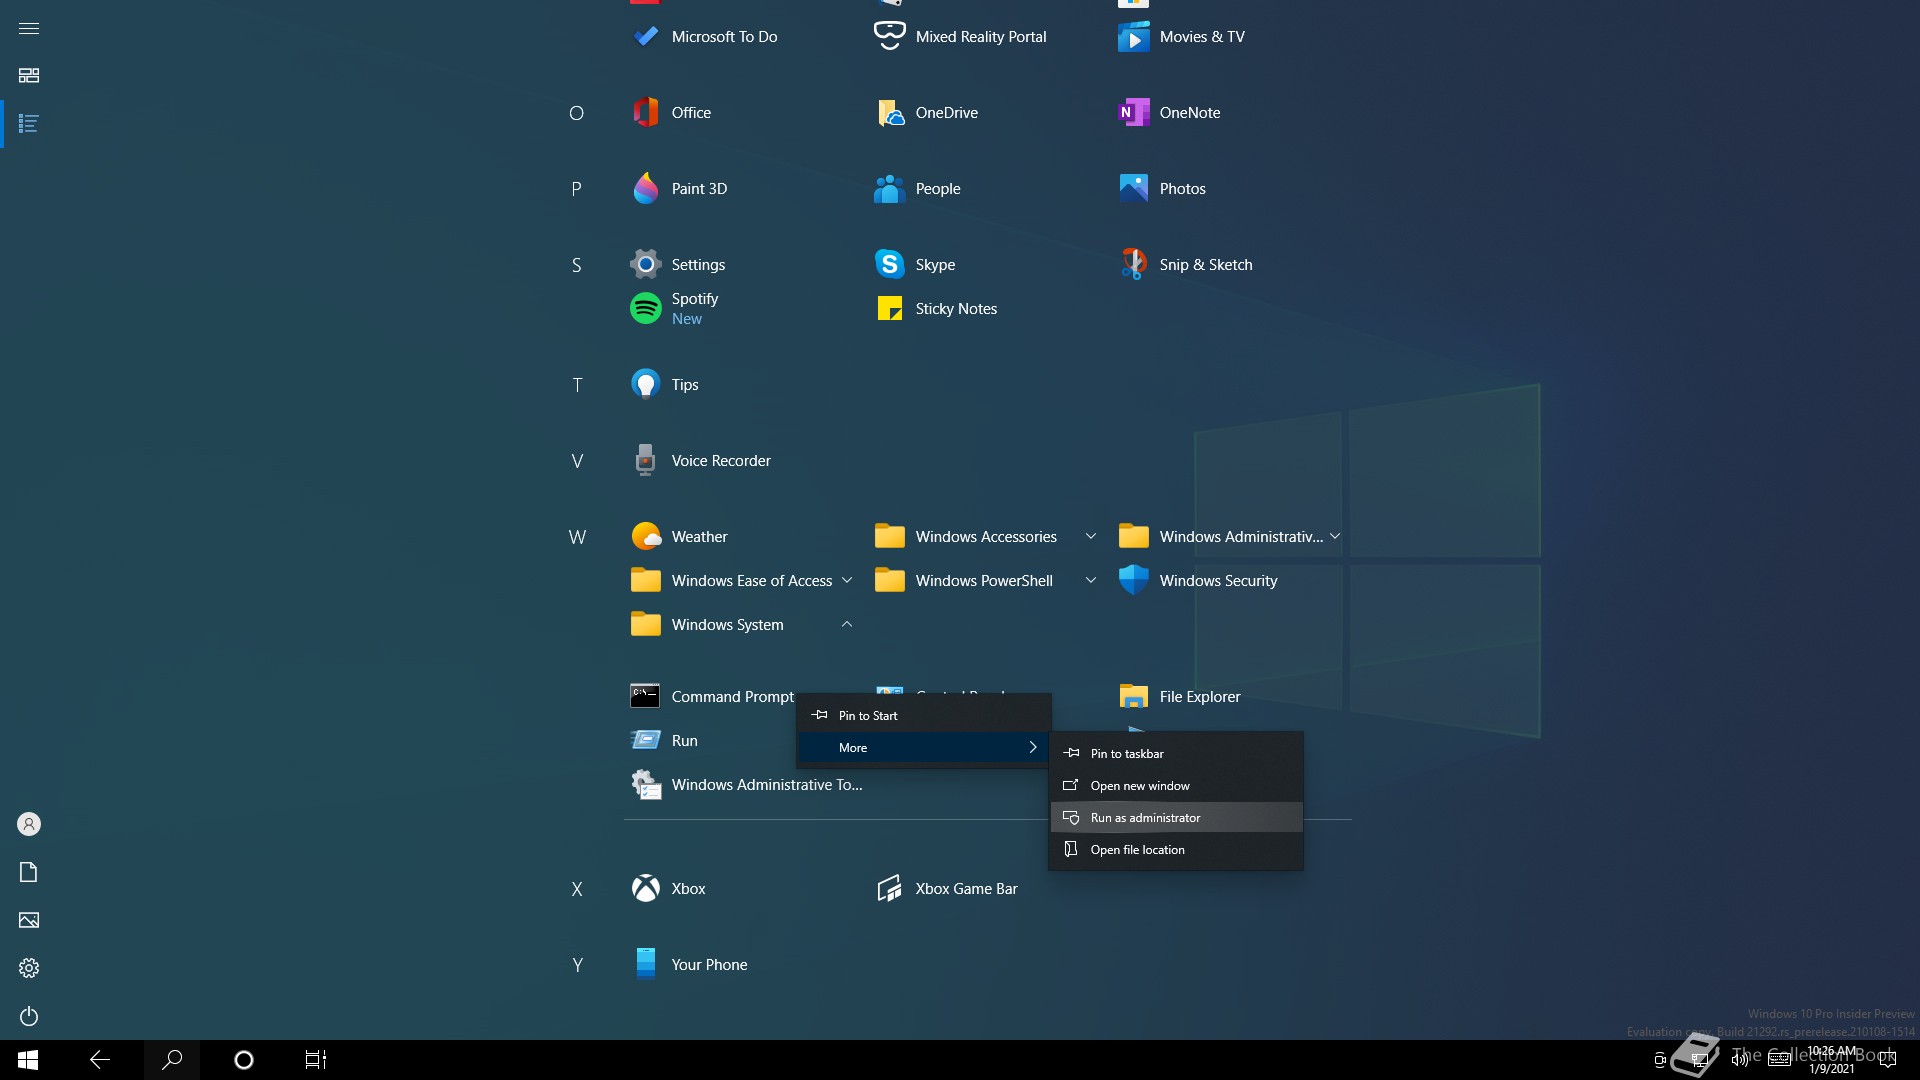This screenshot has height=1080, width=1920.
Task: Open the Weather app
Action: tap(679, 537)
